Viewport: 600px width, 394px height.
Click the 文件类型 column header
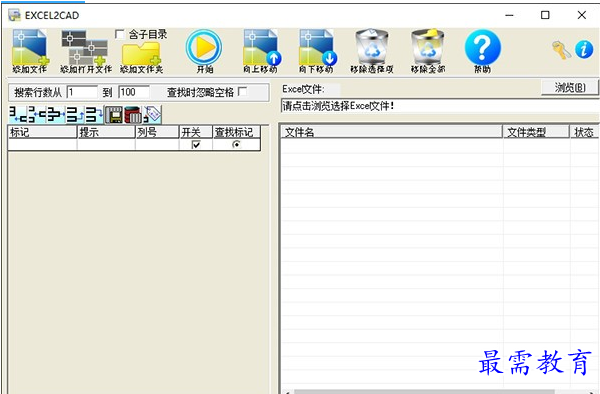click(536, 132)
